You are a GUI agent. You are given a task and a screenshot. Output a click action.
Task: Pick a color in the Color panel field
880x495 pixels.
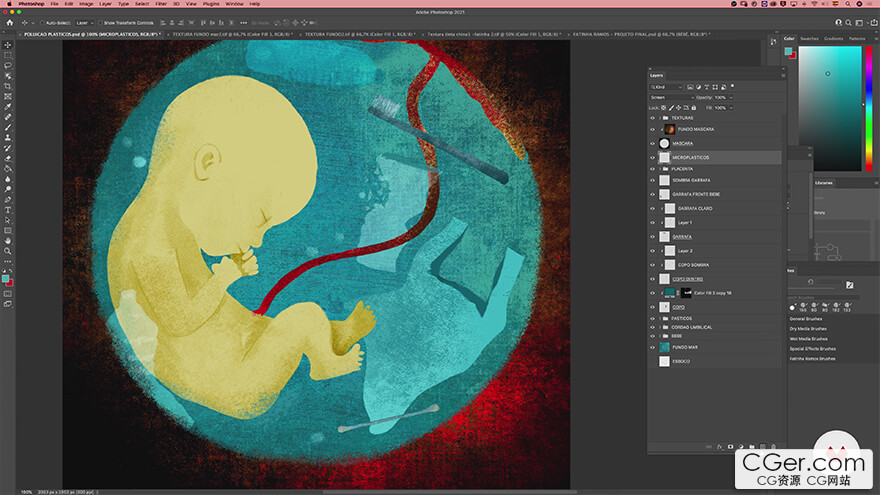(x=830, y=108)
